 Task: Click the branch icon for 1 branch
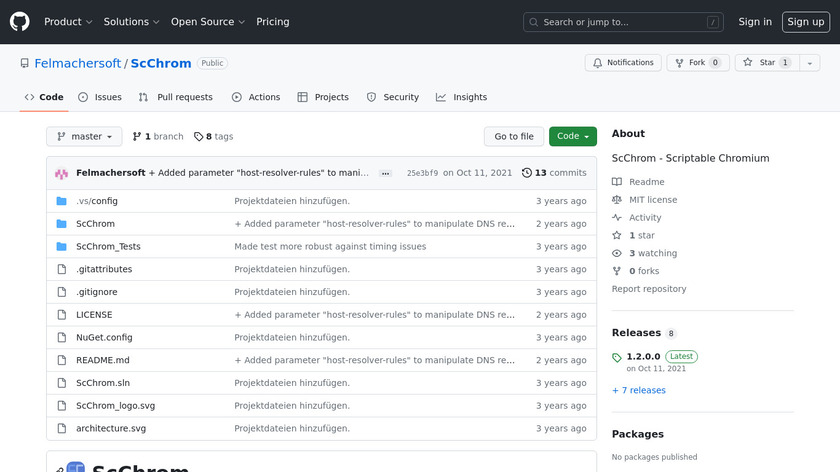(x=137, y=137)
